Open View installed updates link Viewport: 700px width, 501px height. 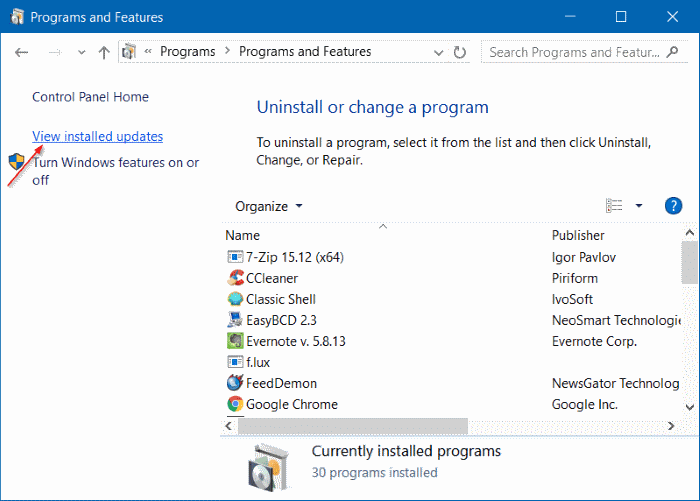pos(97,136)
